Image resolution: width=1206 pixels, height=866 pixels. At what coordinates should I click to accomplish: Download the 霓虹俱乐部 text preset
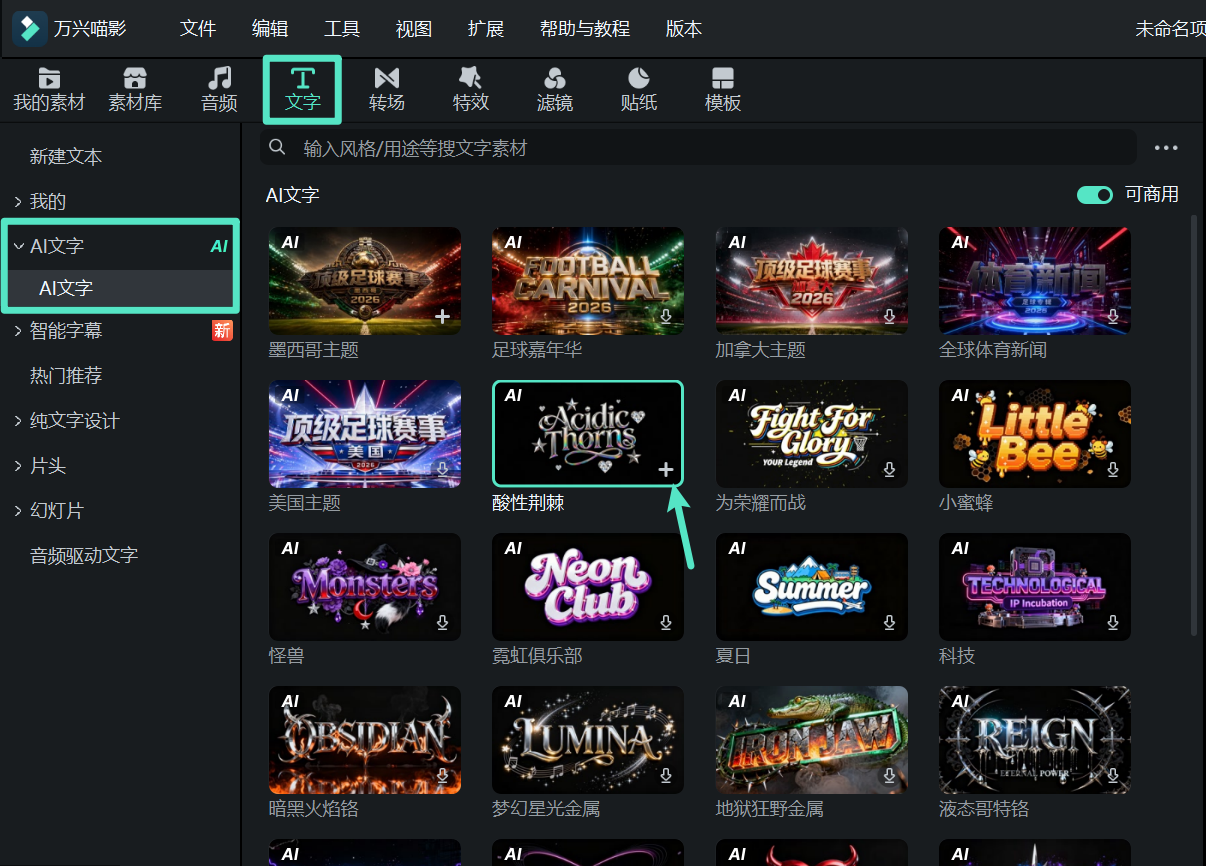tap(666, 622)
